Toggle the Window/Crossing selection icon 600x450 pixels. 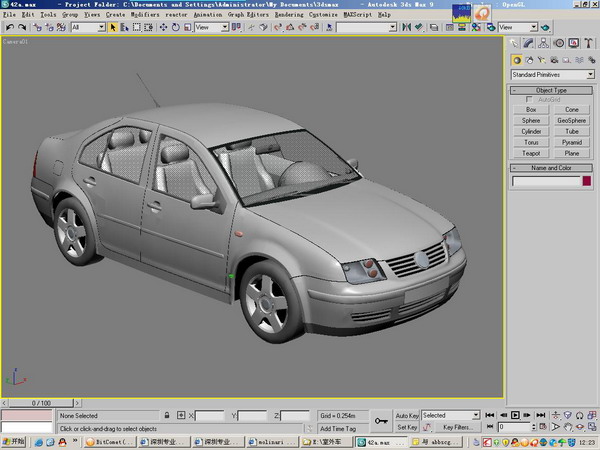(148, 27)
